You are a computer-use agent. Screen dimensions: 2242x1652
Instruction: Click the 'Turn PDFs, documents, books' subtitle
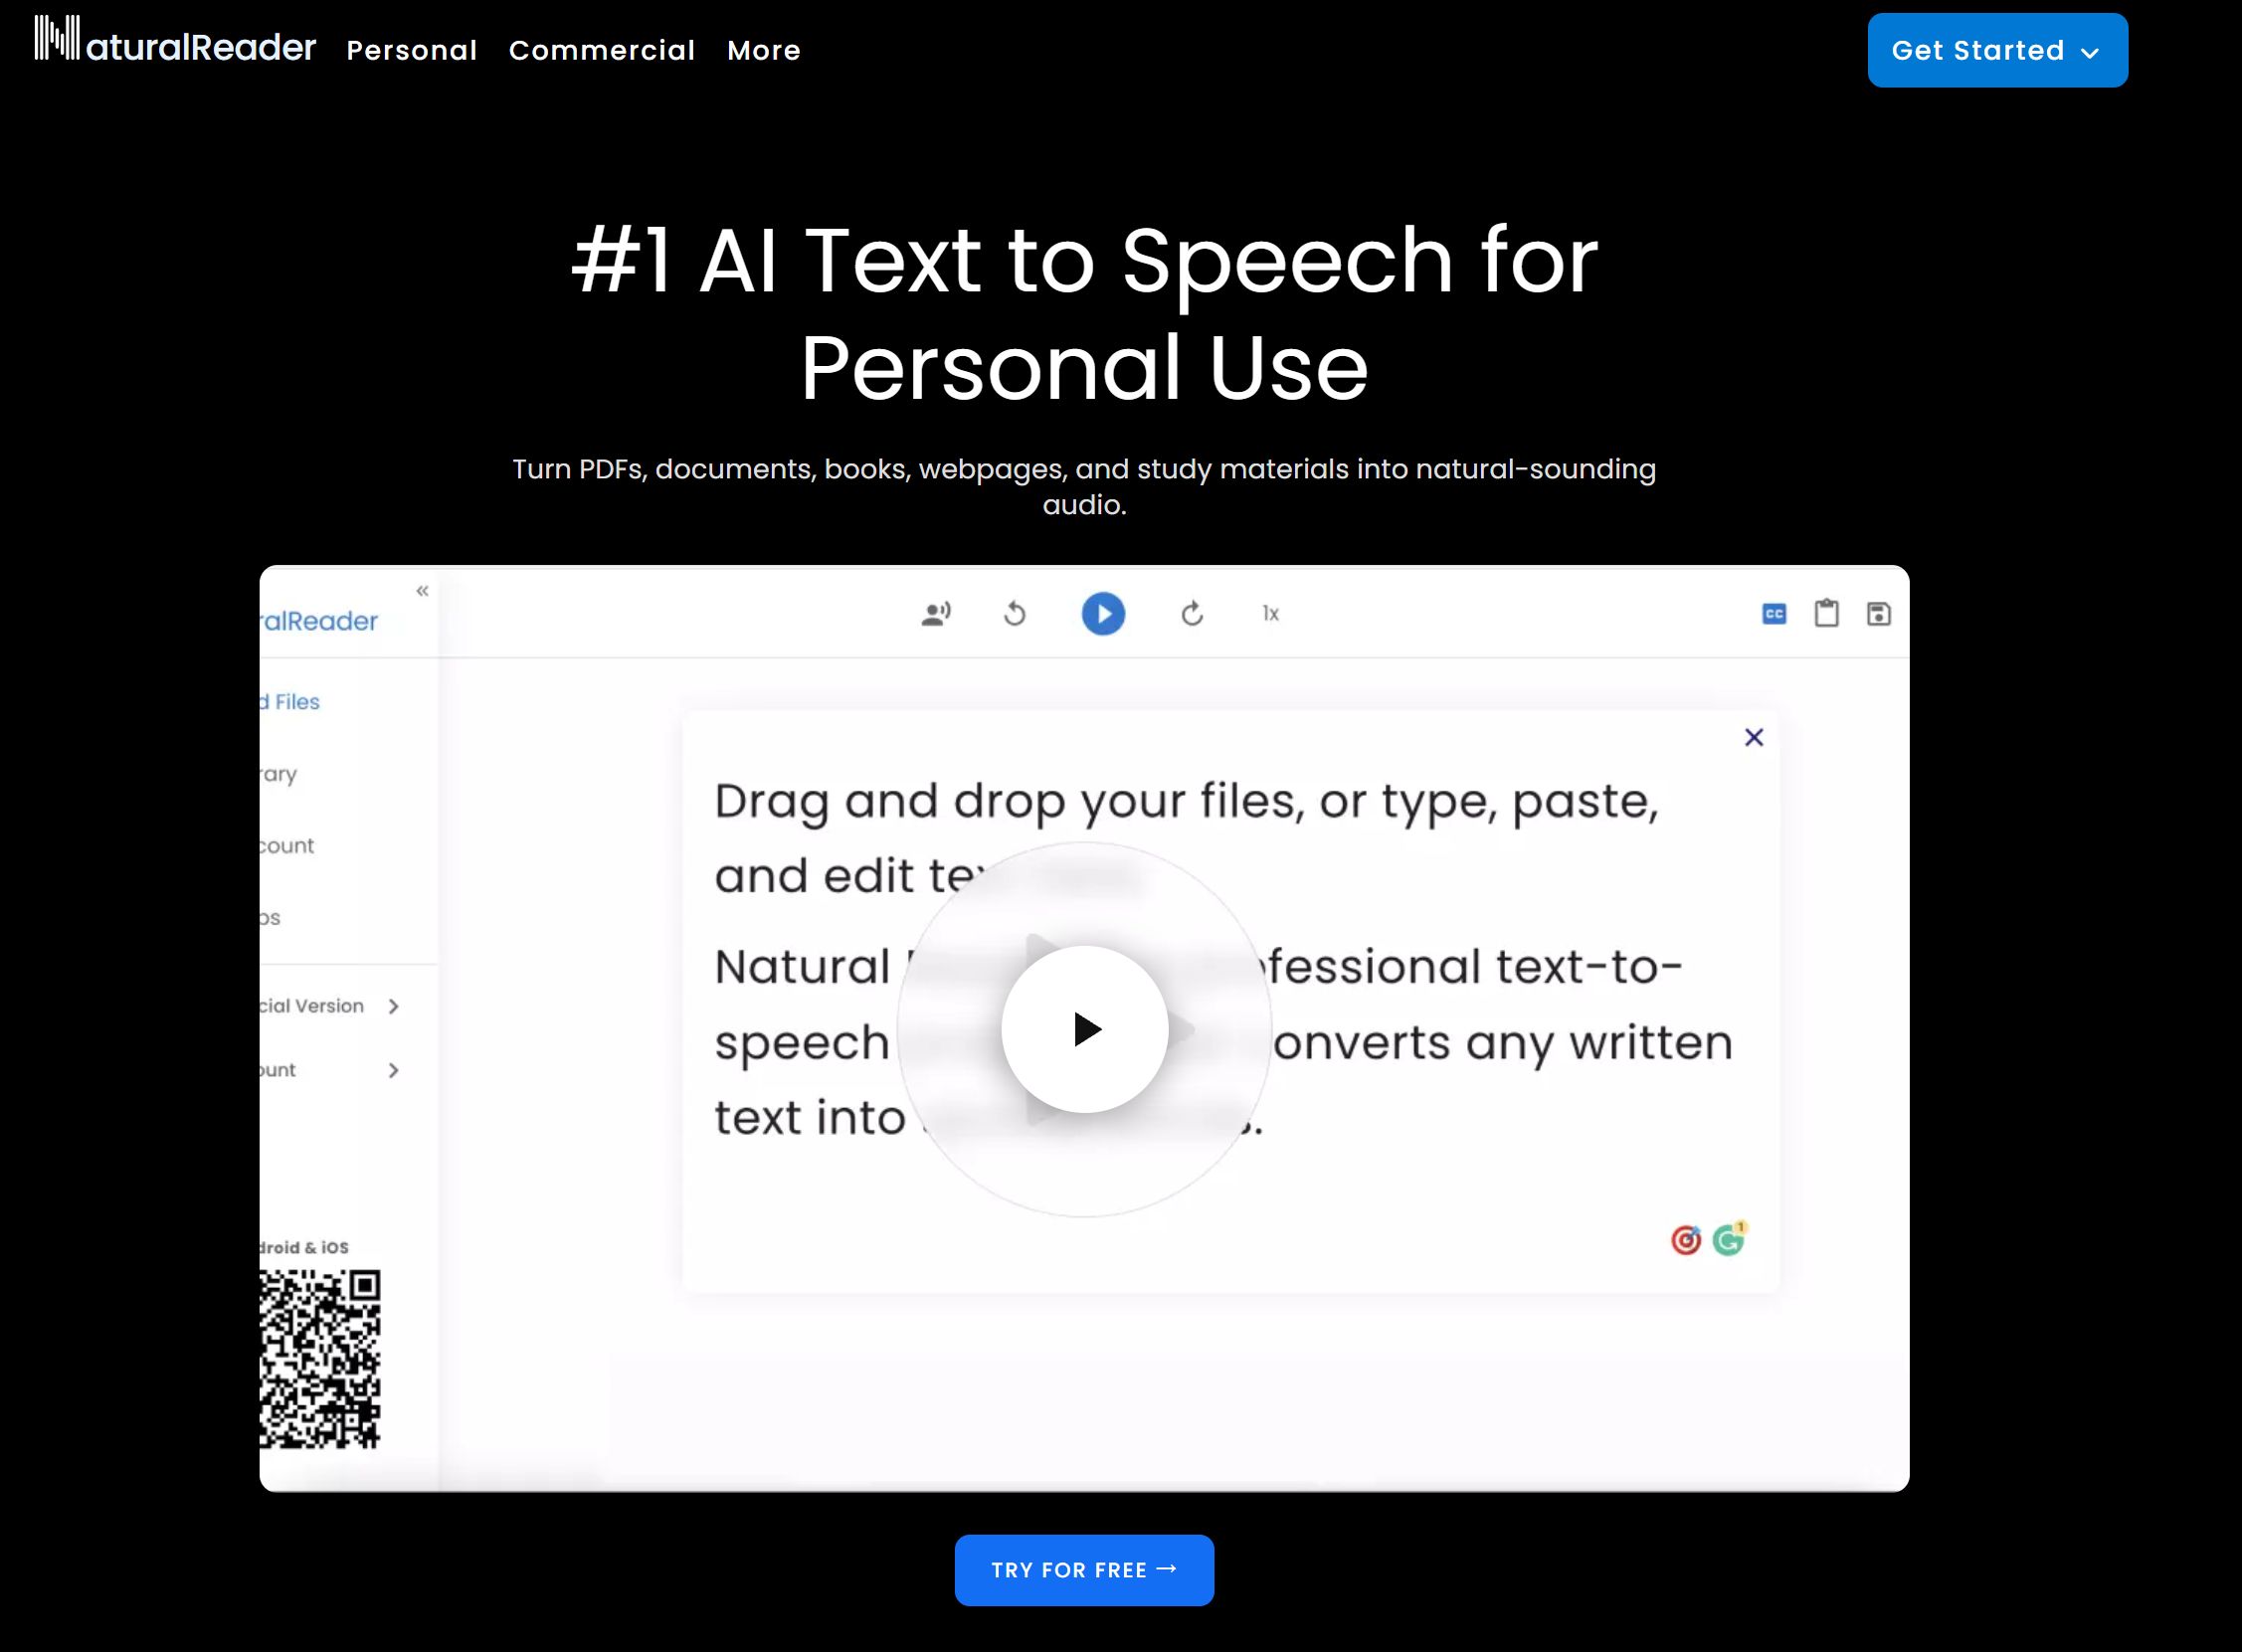click(x=1084, y=486)
